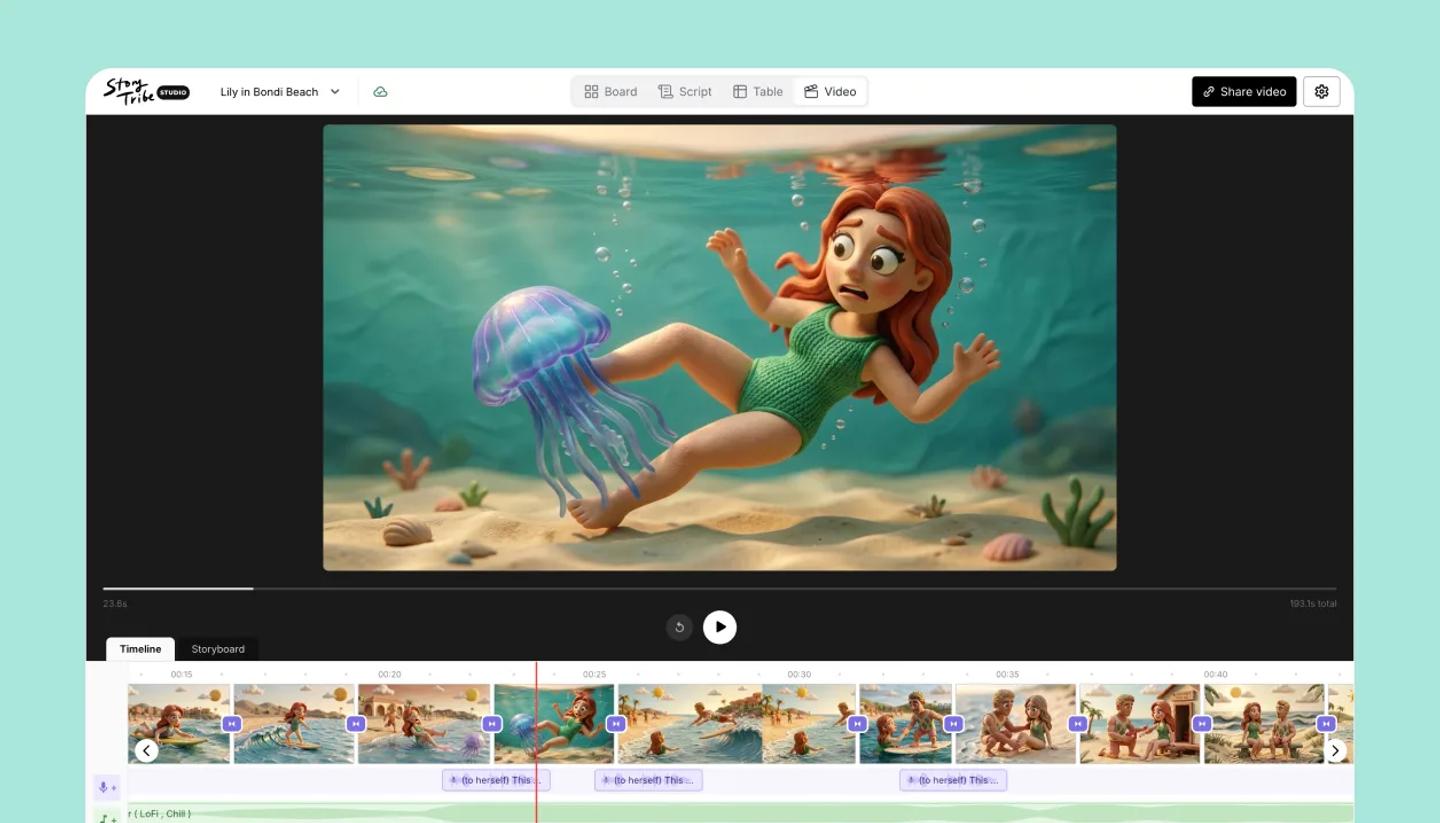
Task: Open the Lily in Bondi Beach project dropdown
Action: (x=280, y=92)
